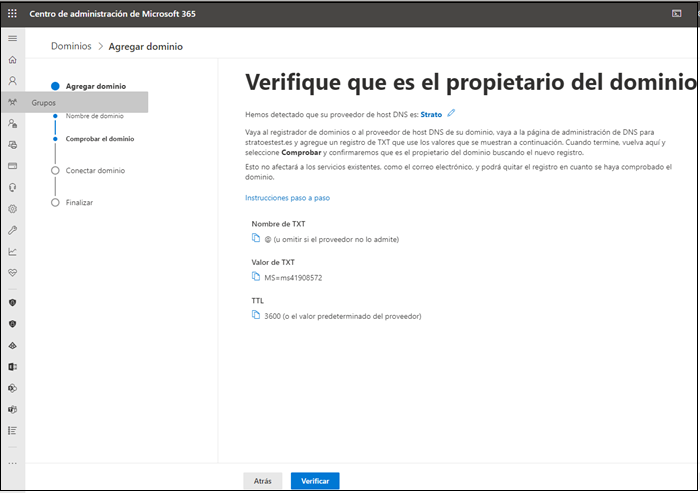The image size is (700, 493).
Task: Open SharePoint admin center icon
Action: (12, 388)
